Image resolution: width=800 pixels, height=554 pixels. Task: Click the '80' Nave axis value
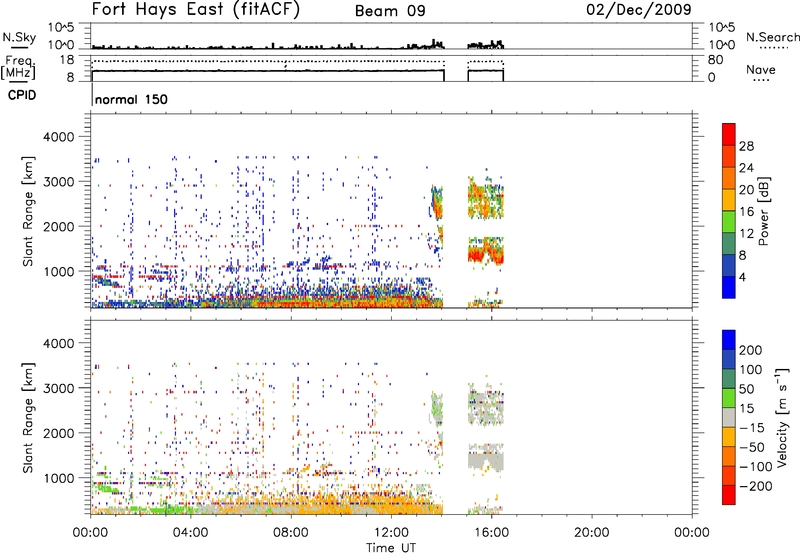pyautogui.click(x=715, y=60)
